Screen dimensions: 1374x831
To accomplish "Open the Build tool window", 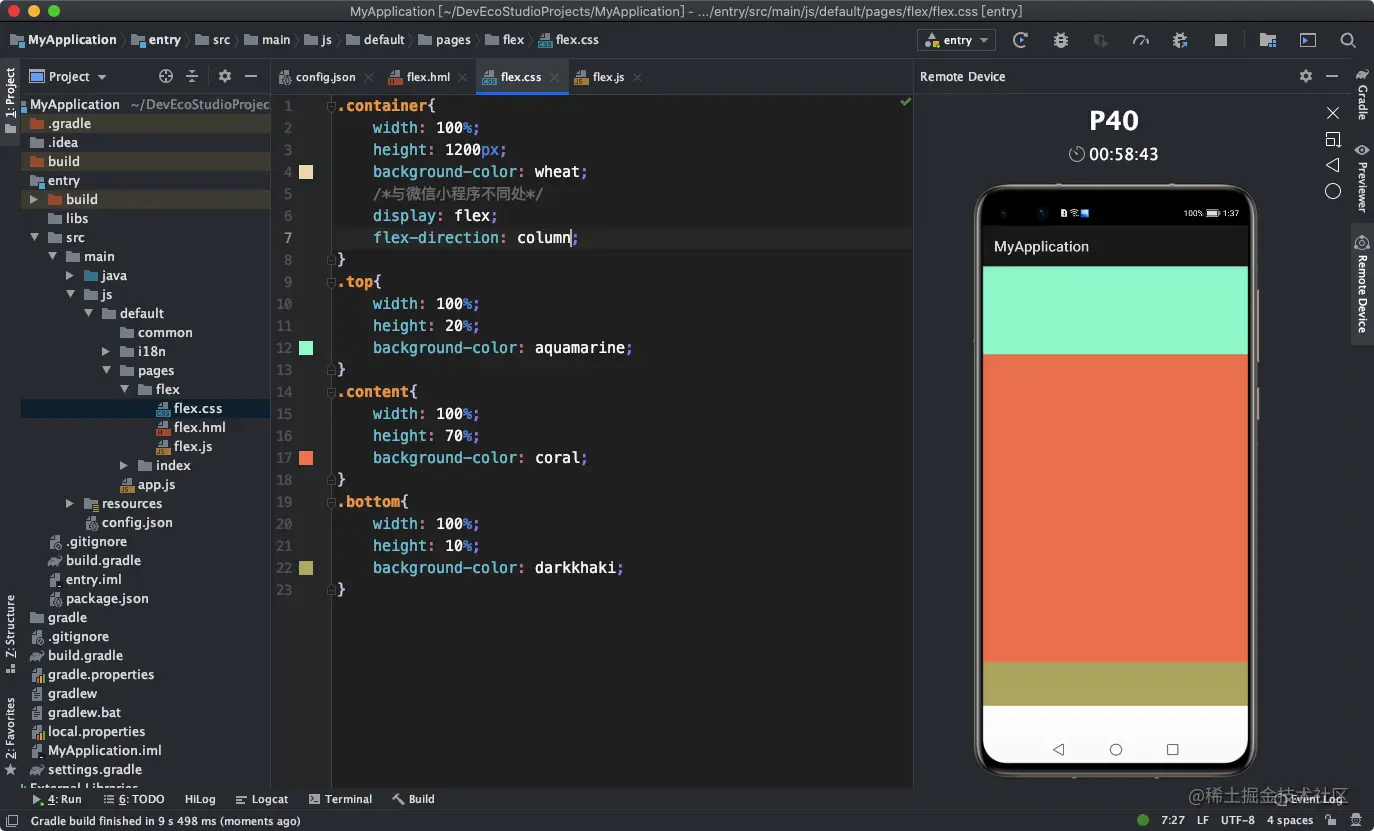I will pyautogui.click(x=413, y=799).
